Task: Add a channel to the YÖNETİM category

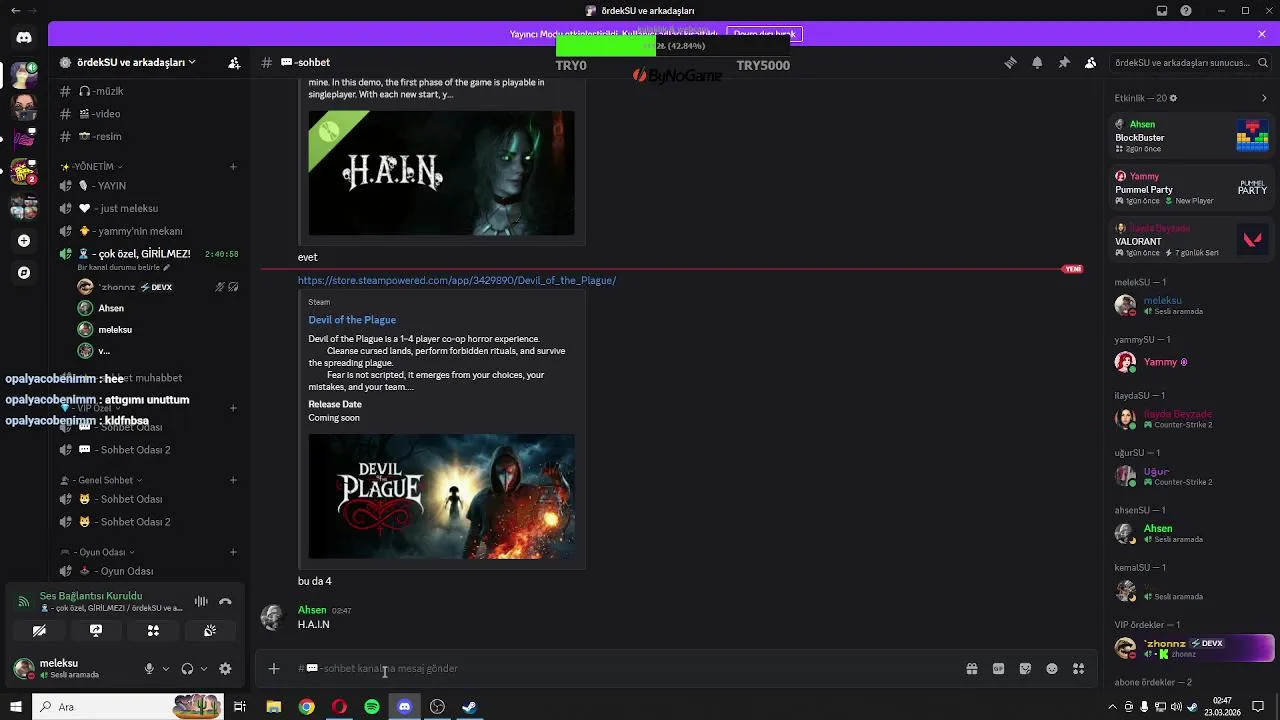Action: pyautogui.click(x=233, y=166)
